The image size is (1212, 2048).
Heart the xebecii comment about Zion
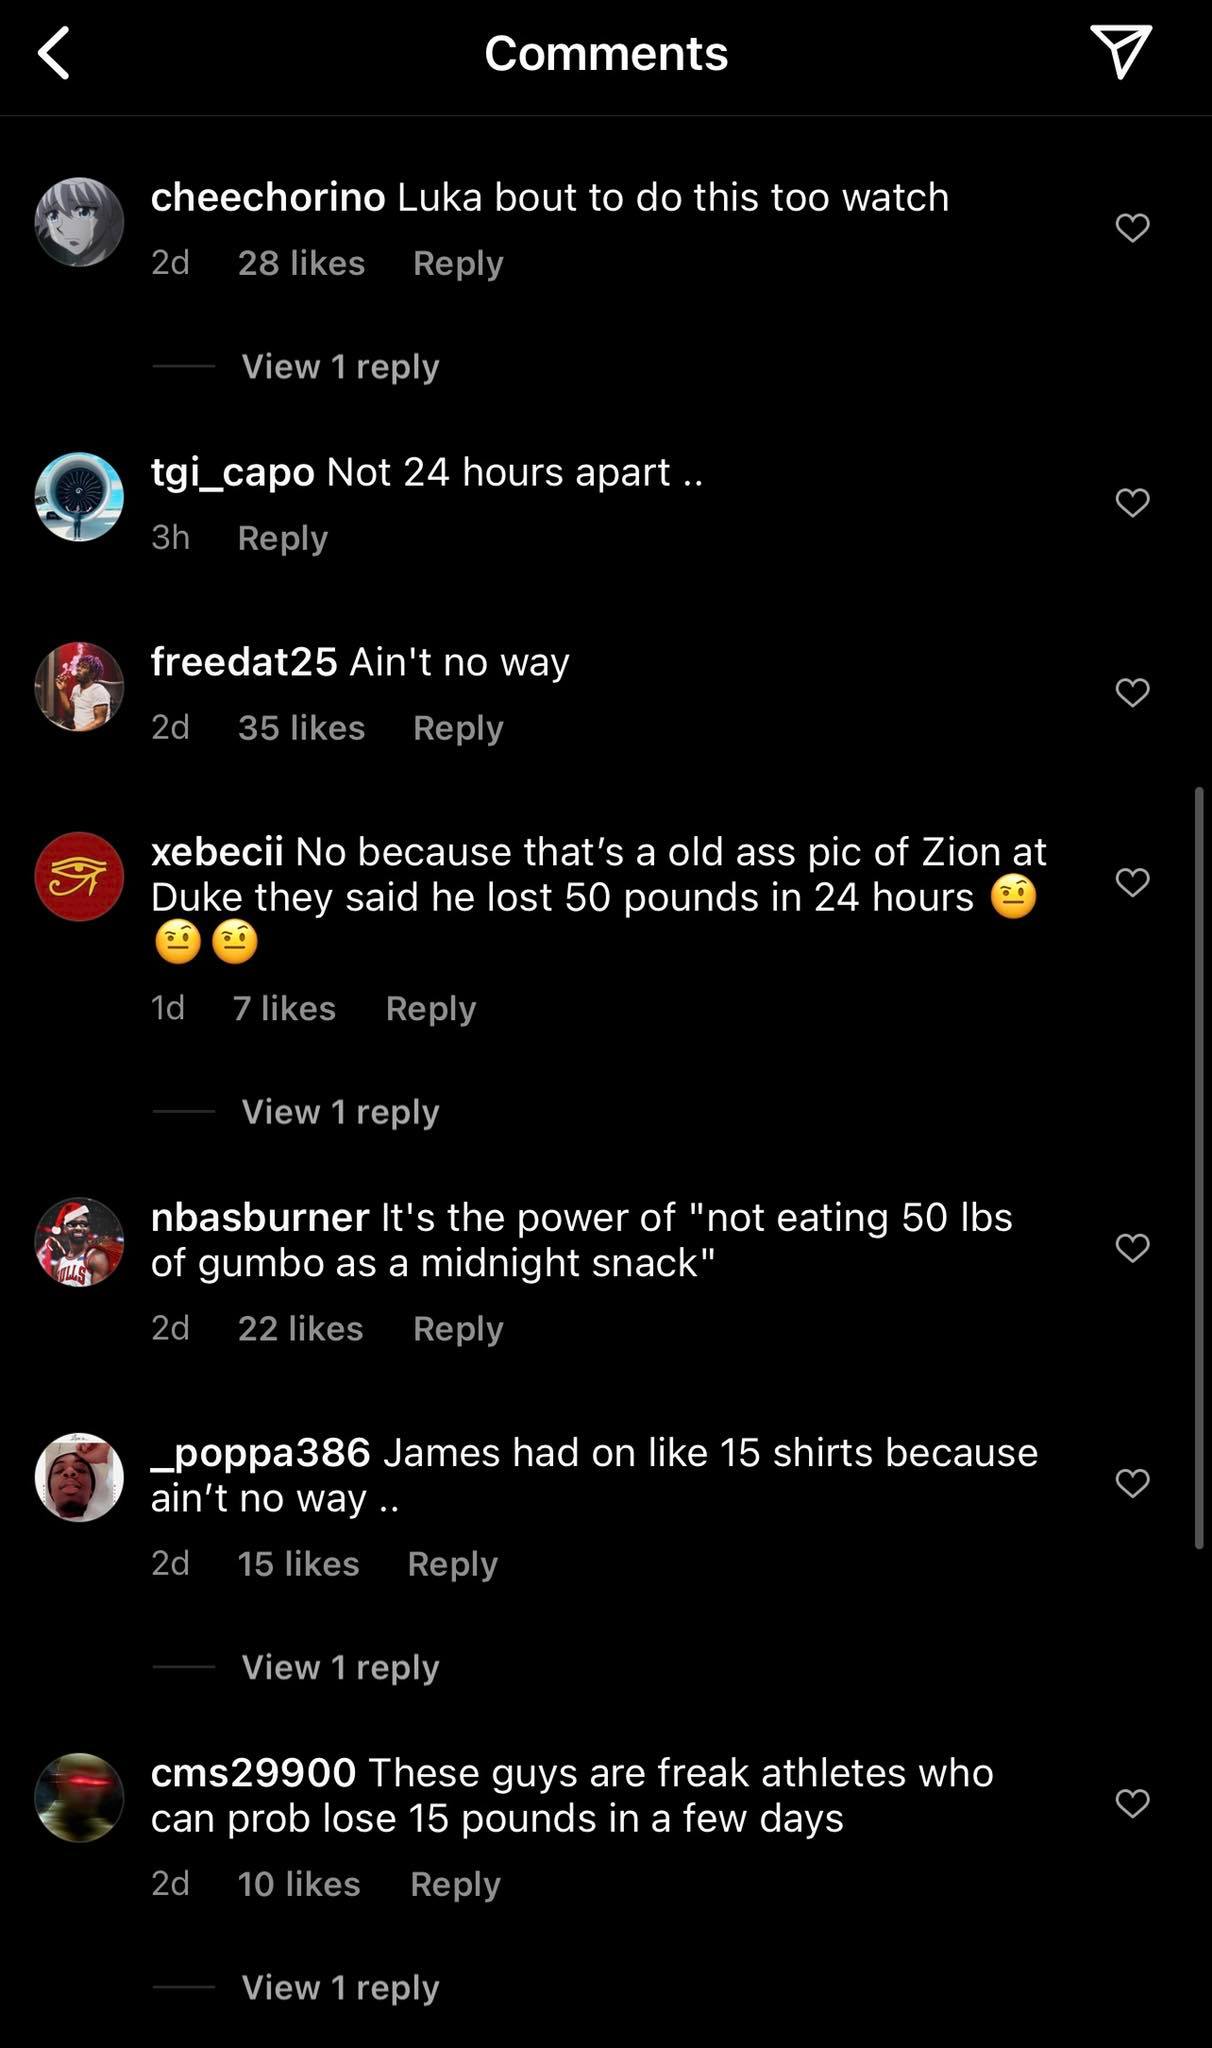pos(1132,882)
